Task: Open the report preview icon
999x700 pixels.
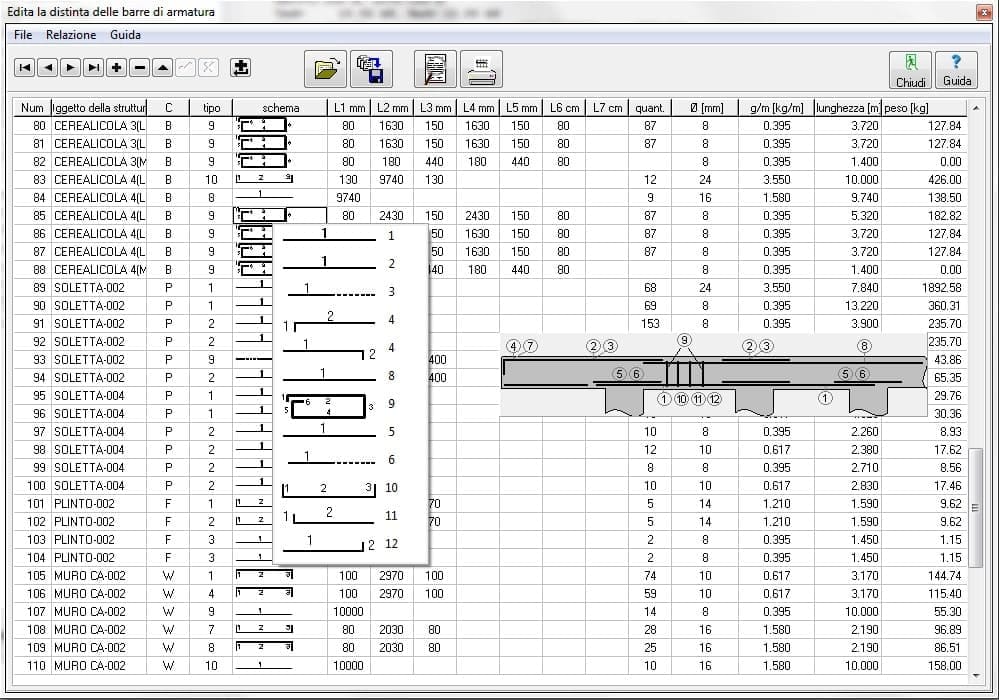Action: point(435,68)
